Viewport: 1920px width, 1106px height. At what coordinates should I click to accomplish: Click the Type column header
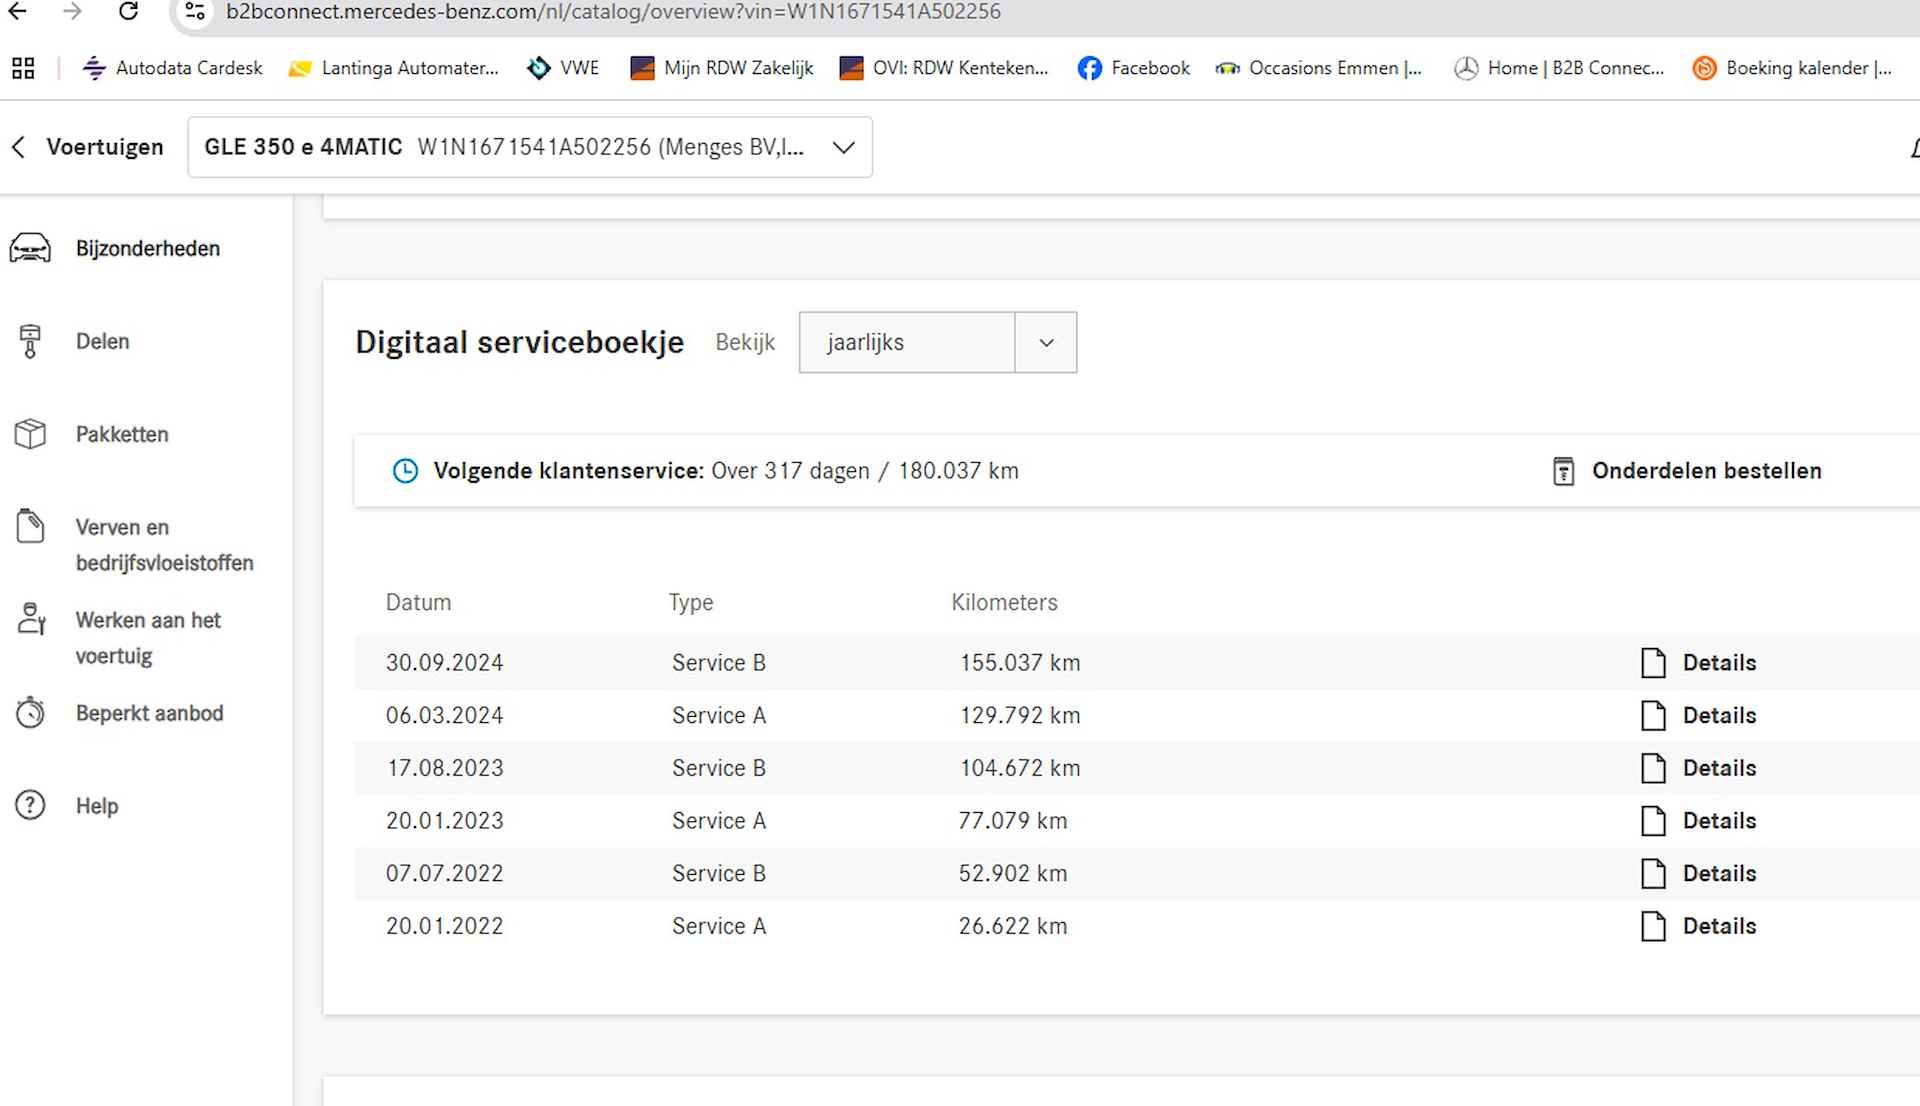691,603
